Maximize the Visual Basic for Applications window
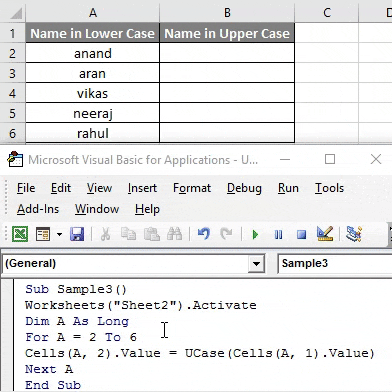Viewport: 392px width, 392px height. (x=330, y=159)
